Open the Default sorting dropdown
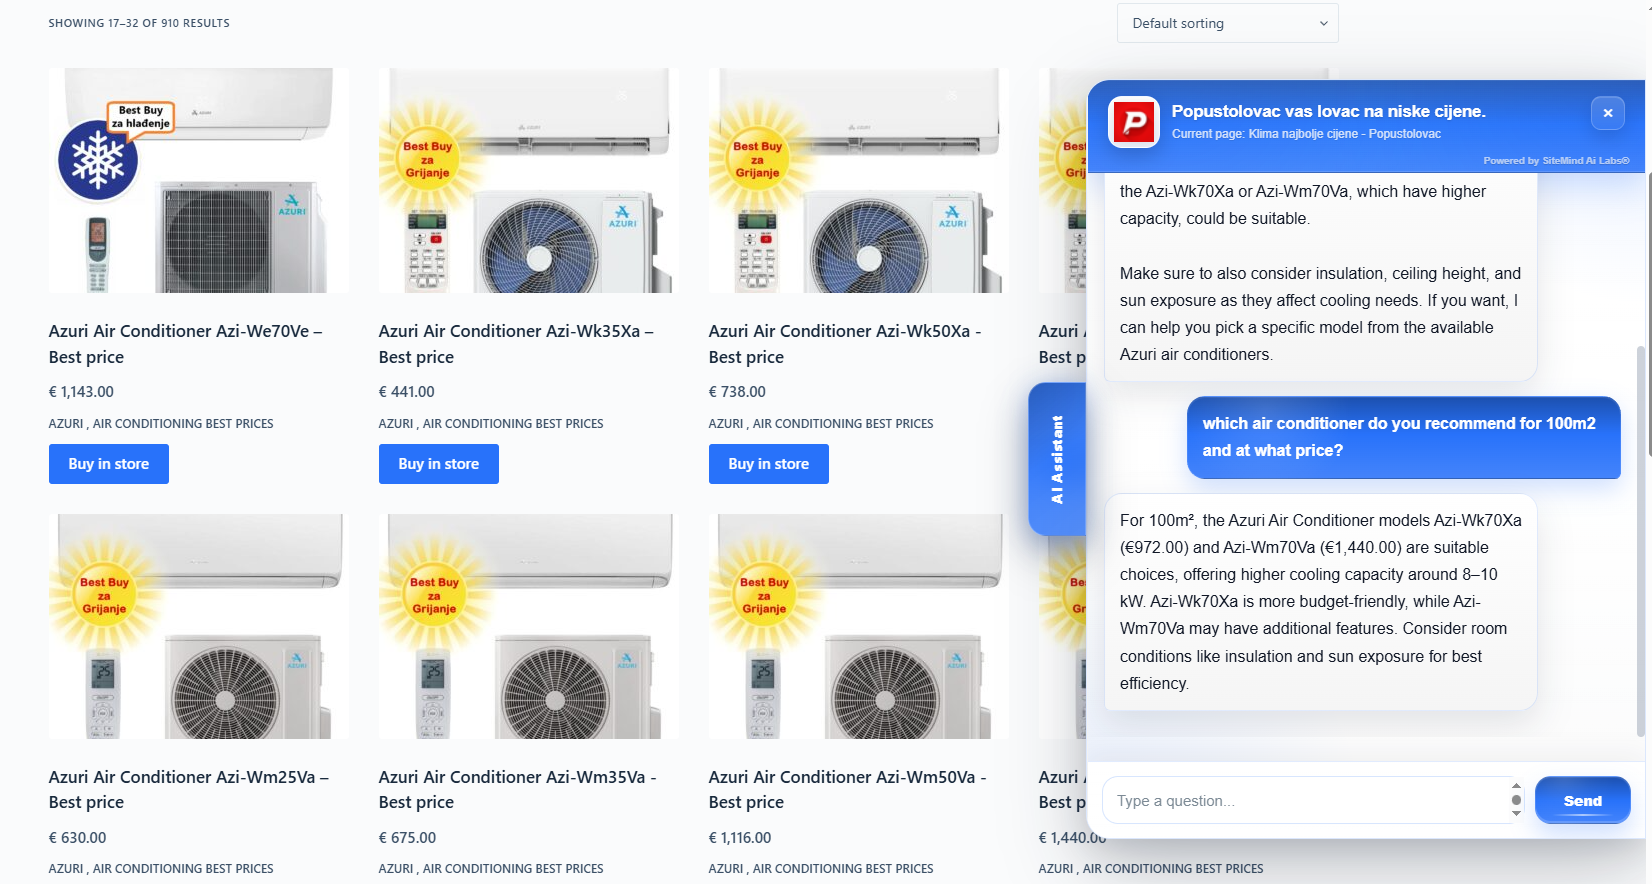The width and height of the screenshot is (1652, 884). (1227, 23)
